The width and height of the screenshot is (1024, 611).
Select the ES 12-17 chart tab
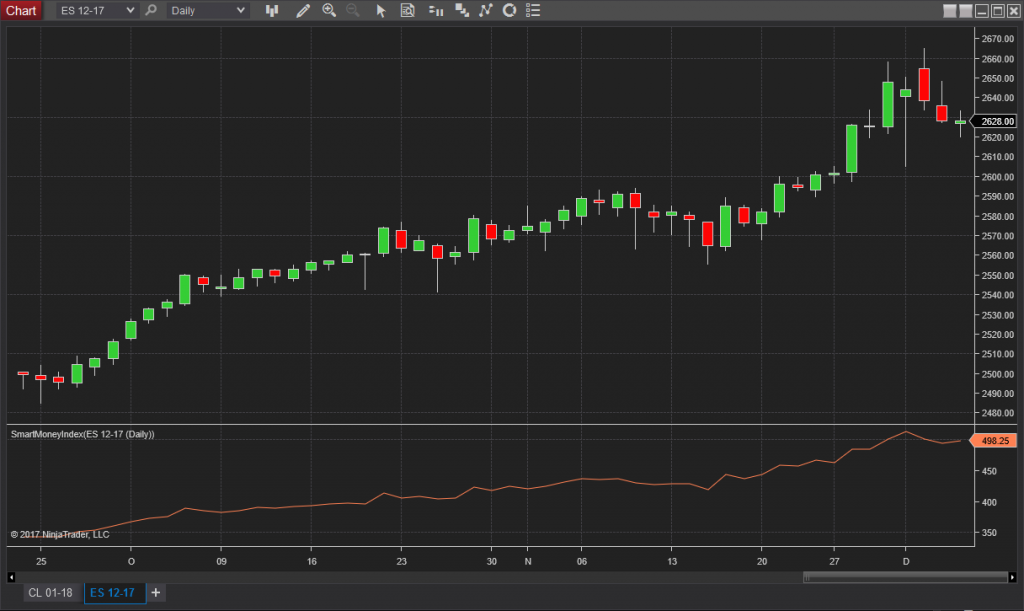coord(117,592)
